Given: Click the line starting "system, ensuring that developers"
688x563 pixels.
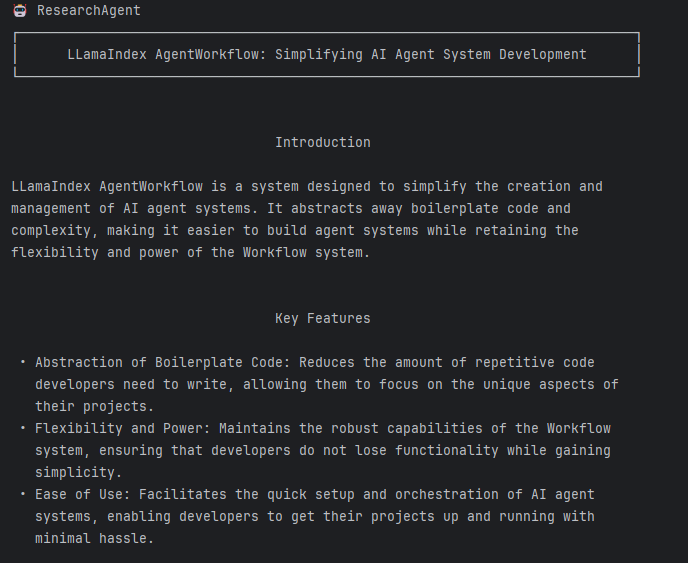Looking at the screenshot, I should [x=323, y=450].
